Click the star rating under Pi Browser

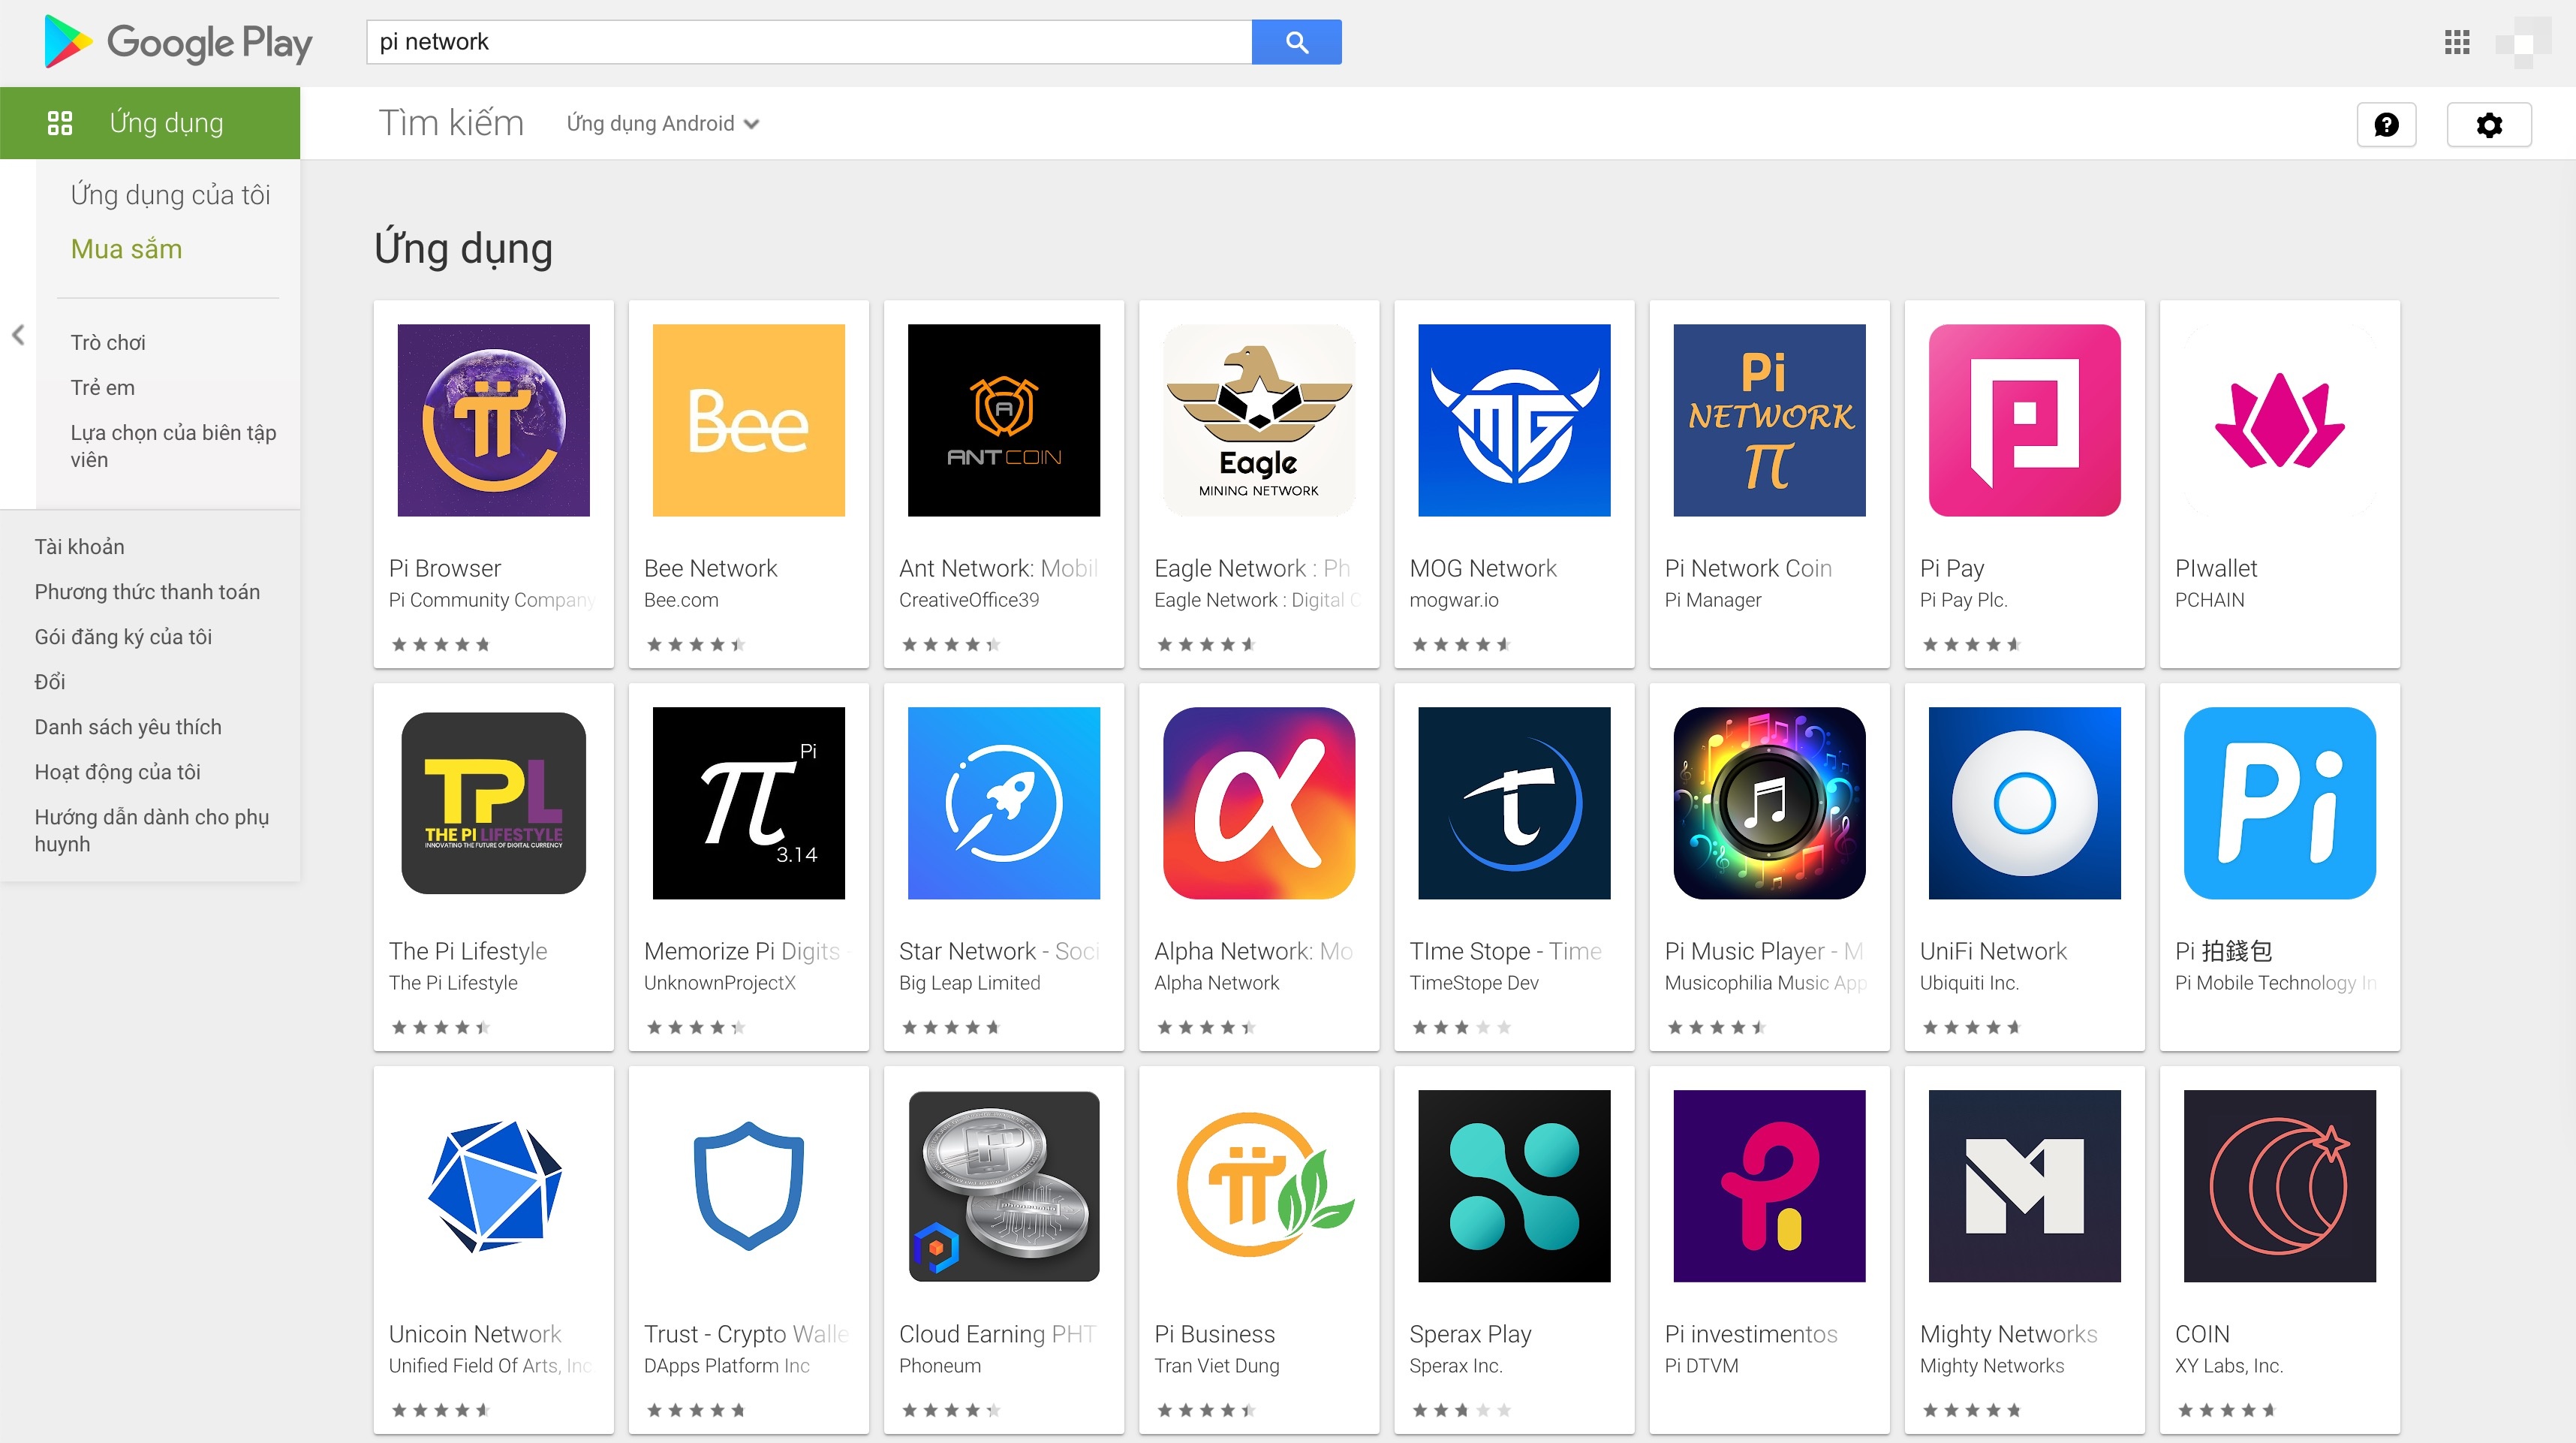pyautogui.click(x=440, y=644)
